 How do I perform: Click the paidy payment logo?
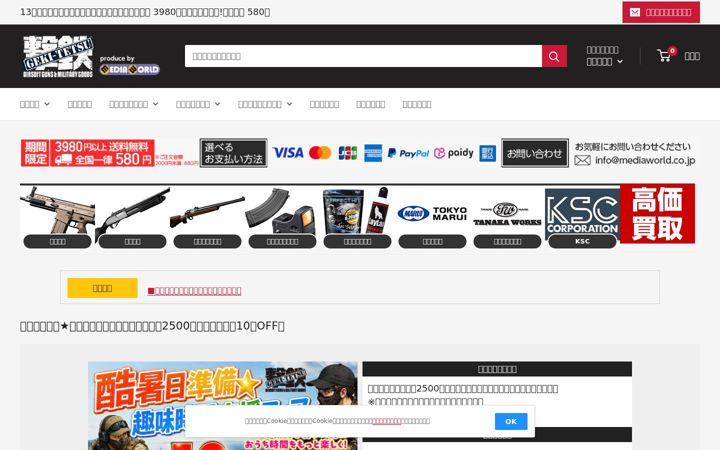point(454,153)
